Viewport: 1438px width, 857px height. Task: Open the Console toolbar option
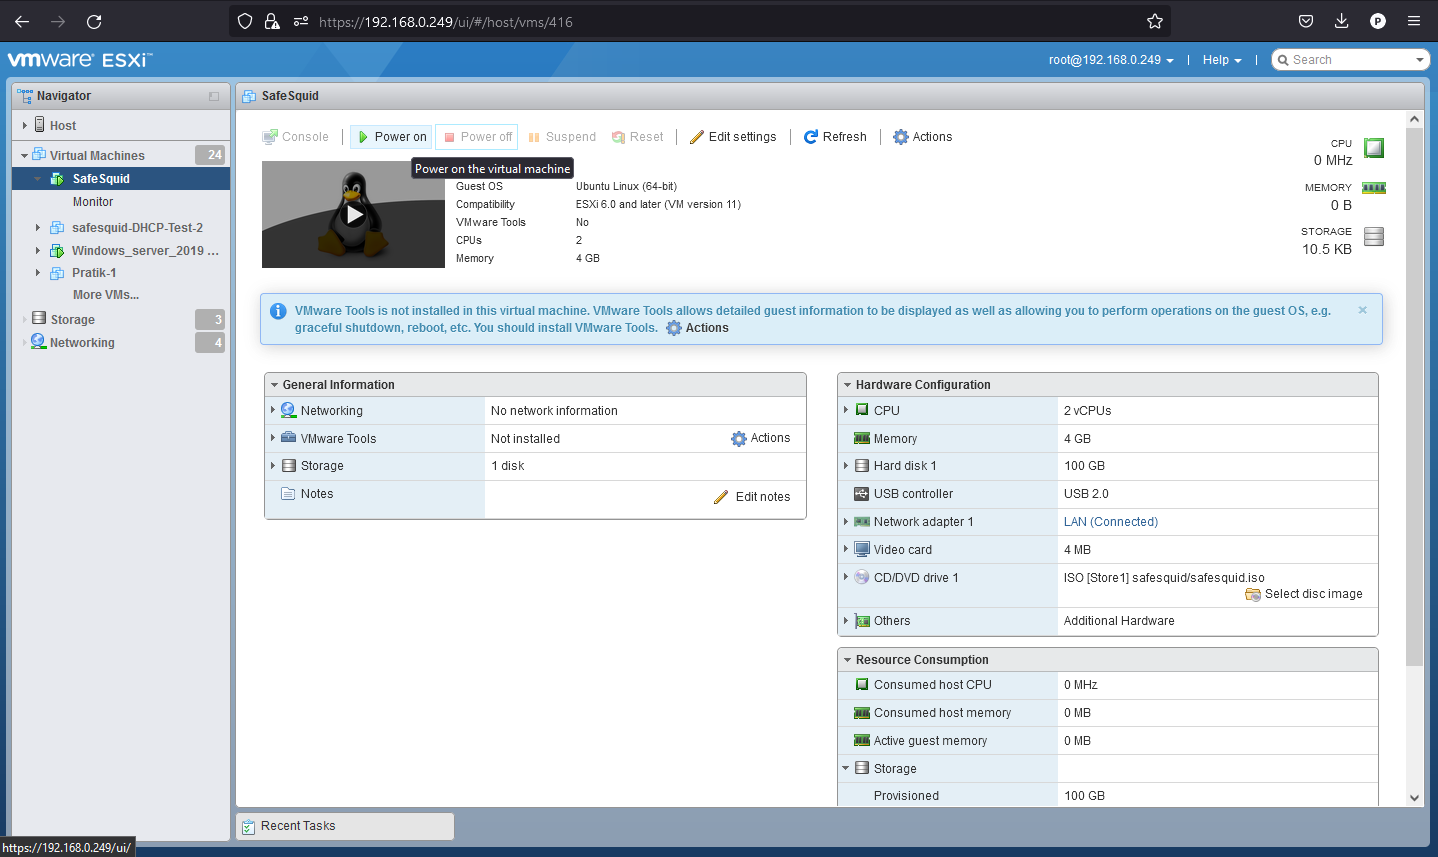(x=295, y=137)
